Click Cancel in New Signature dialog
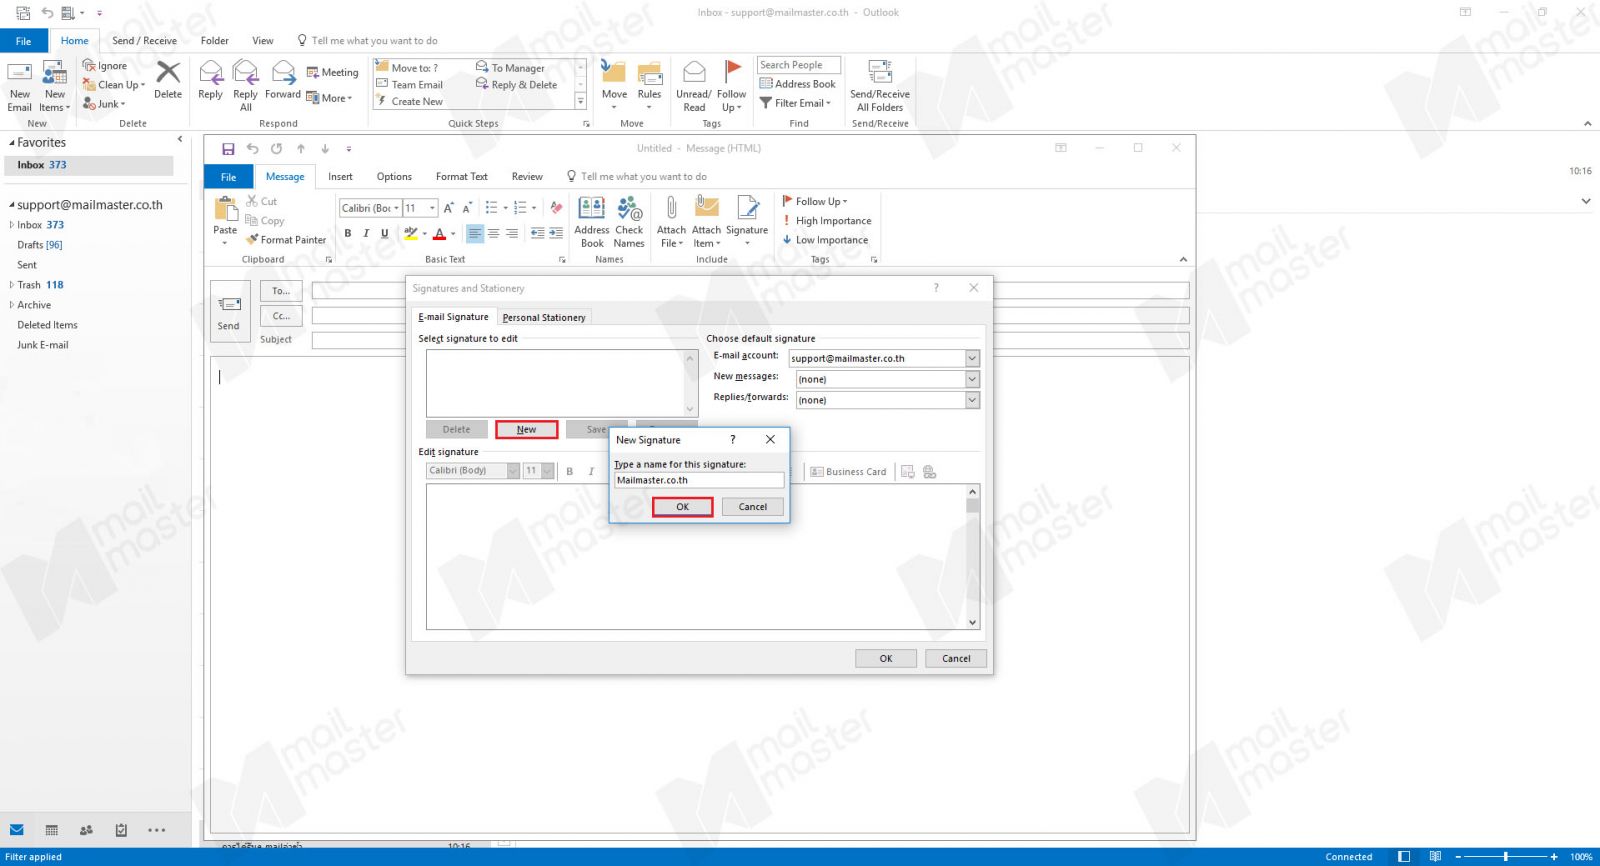Screen dimensions: 1600x866 click(752, 507)
